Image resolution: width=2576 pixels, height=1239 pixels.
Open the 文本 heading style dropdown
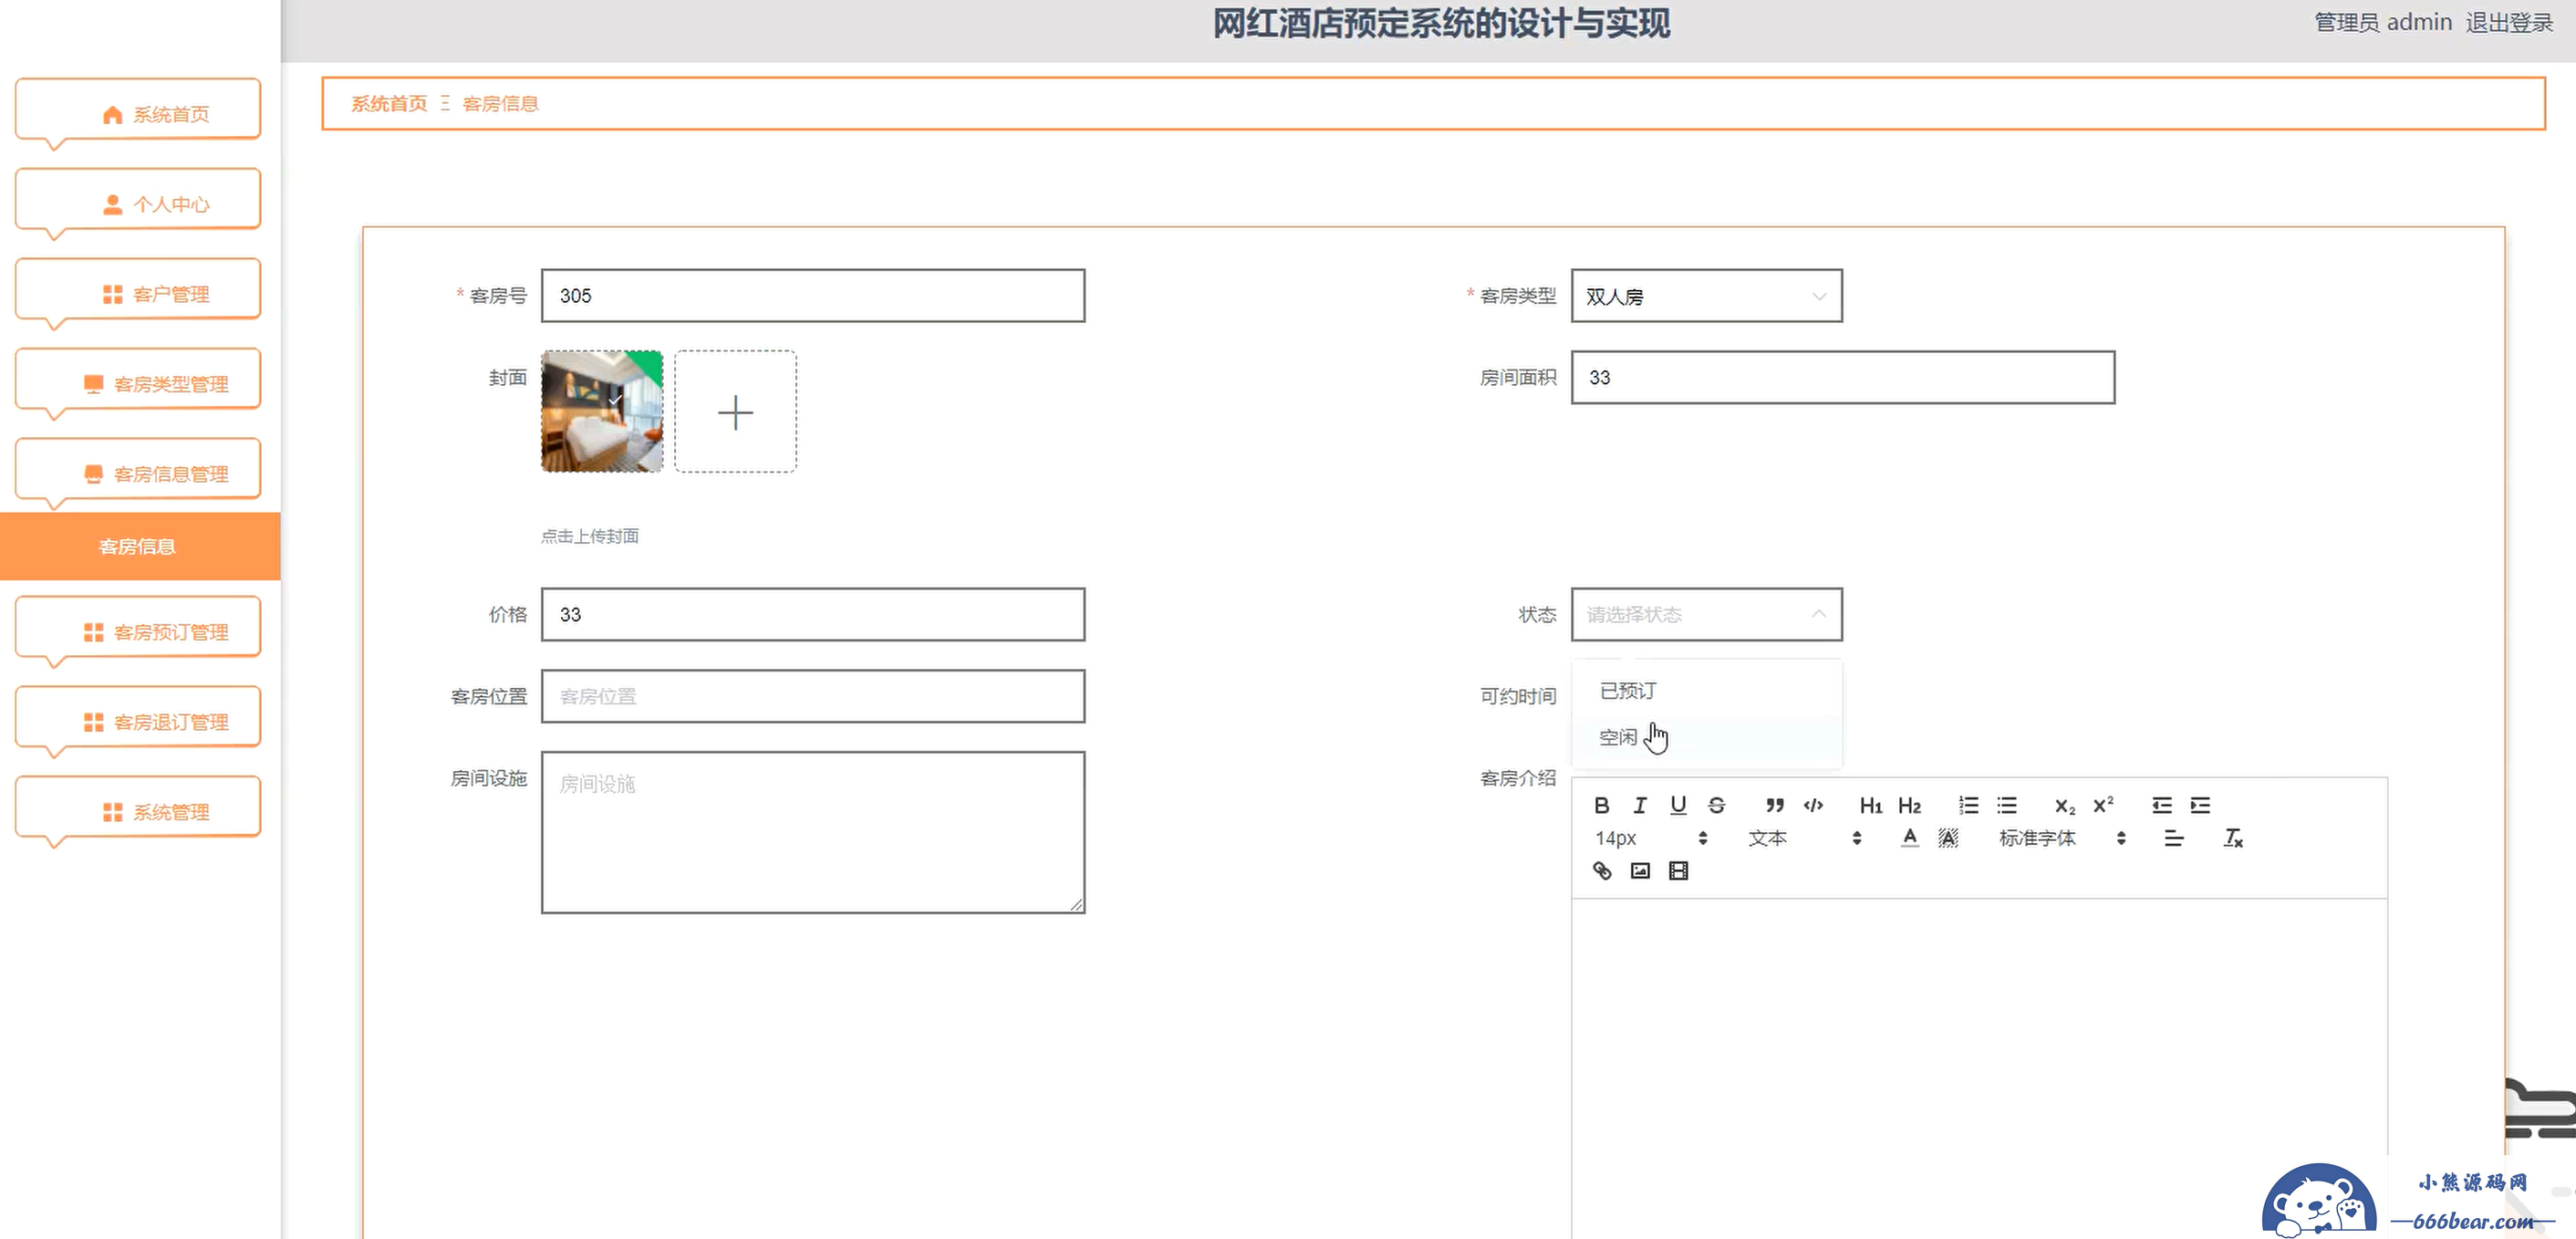coord(1805,838)
